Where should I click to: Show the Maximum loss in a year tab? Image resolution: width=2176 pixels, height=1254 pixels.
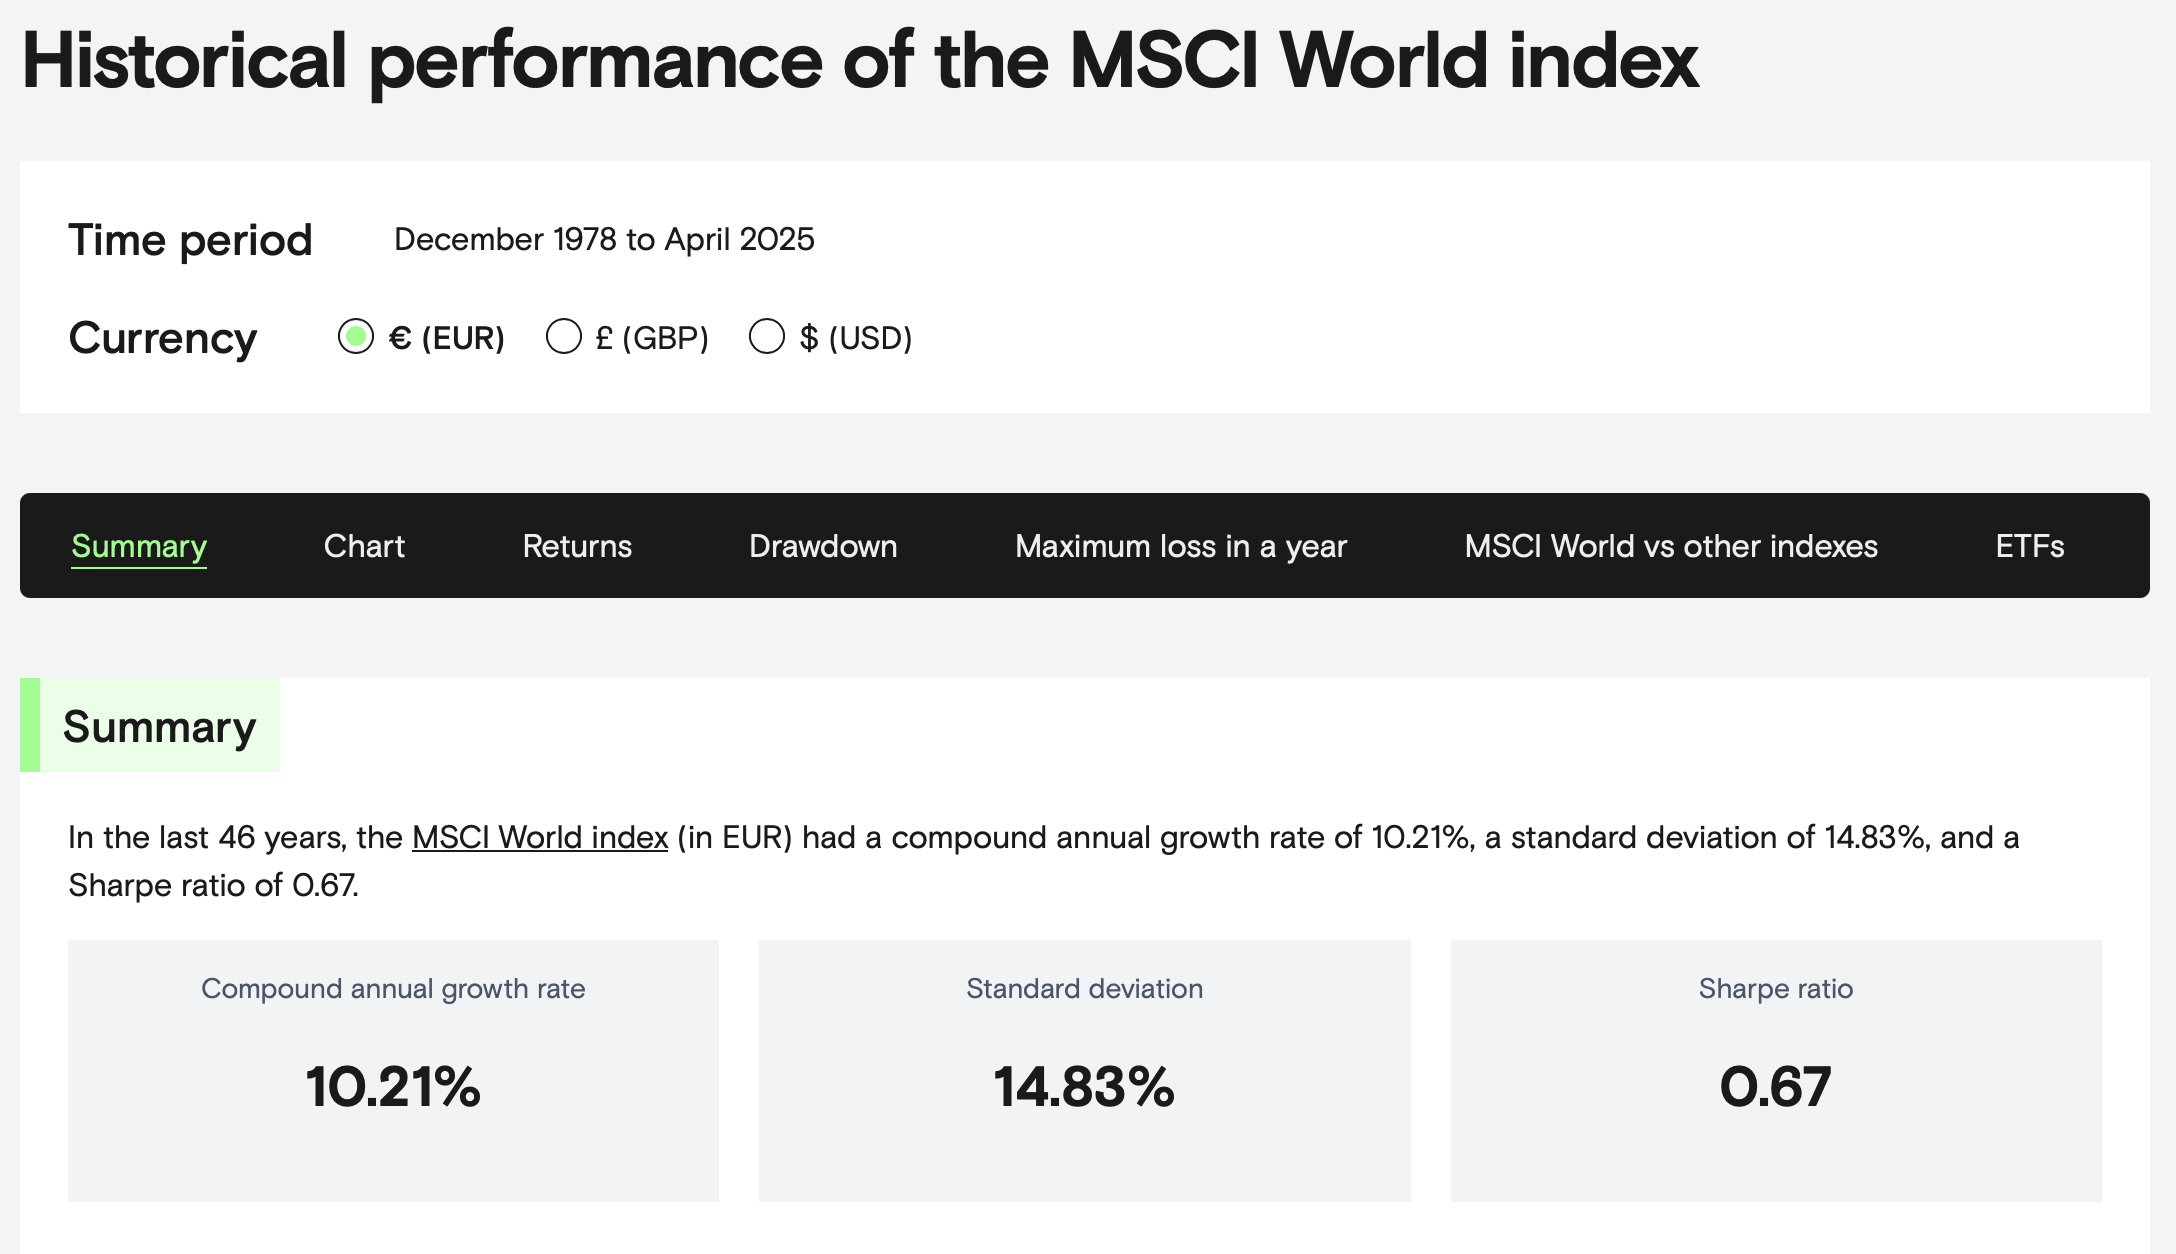pos(1181,546)
